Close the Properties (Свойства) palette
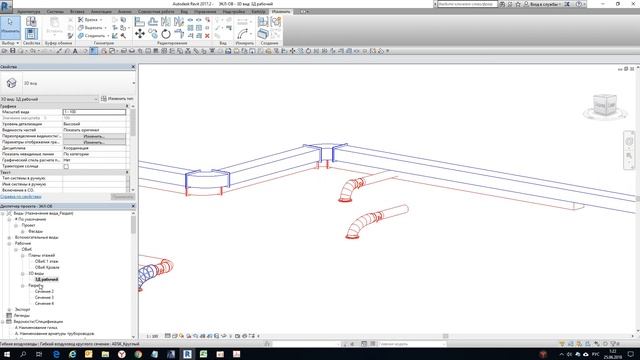 point(133,67)
